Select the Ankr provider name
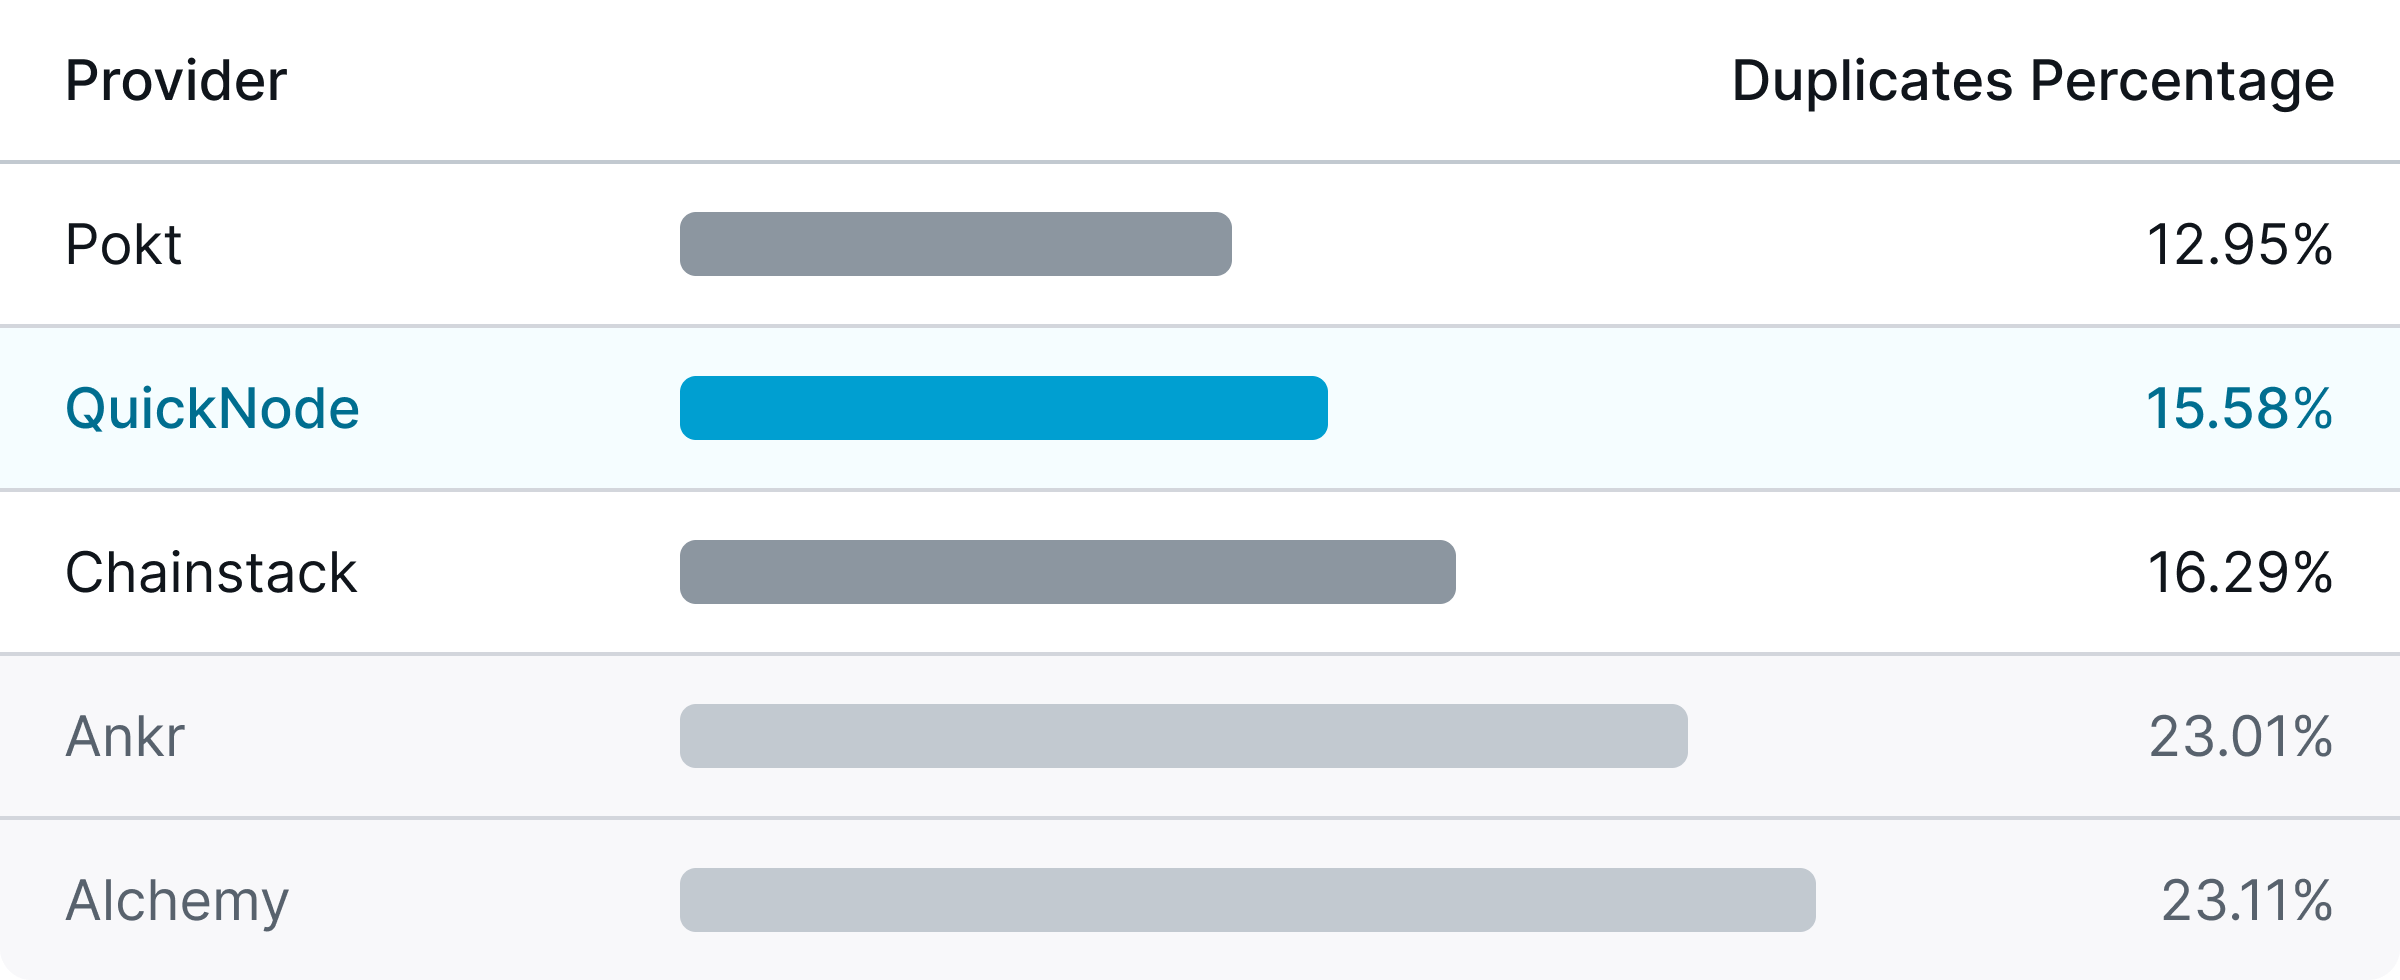Viewport: 2400px width, 980px height. 125,736
